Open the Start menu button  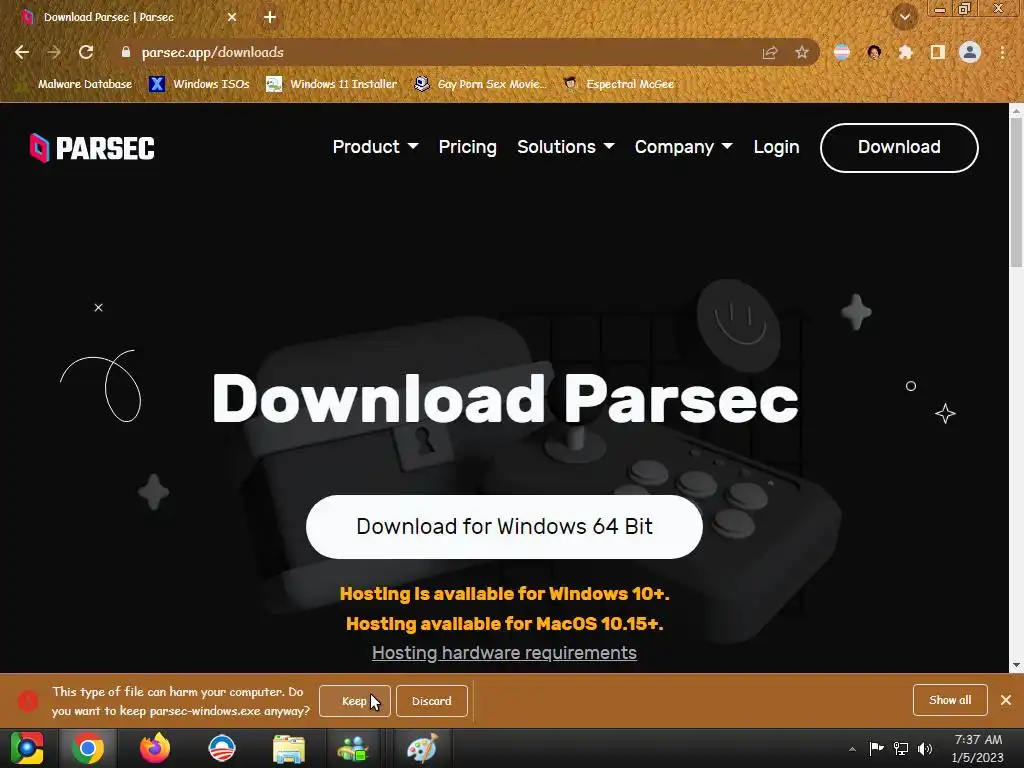[27, 748]
